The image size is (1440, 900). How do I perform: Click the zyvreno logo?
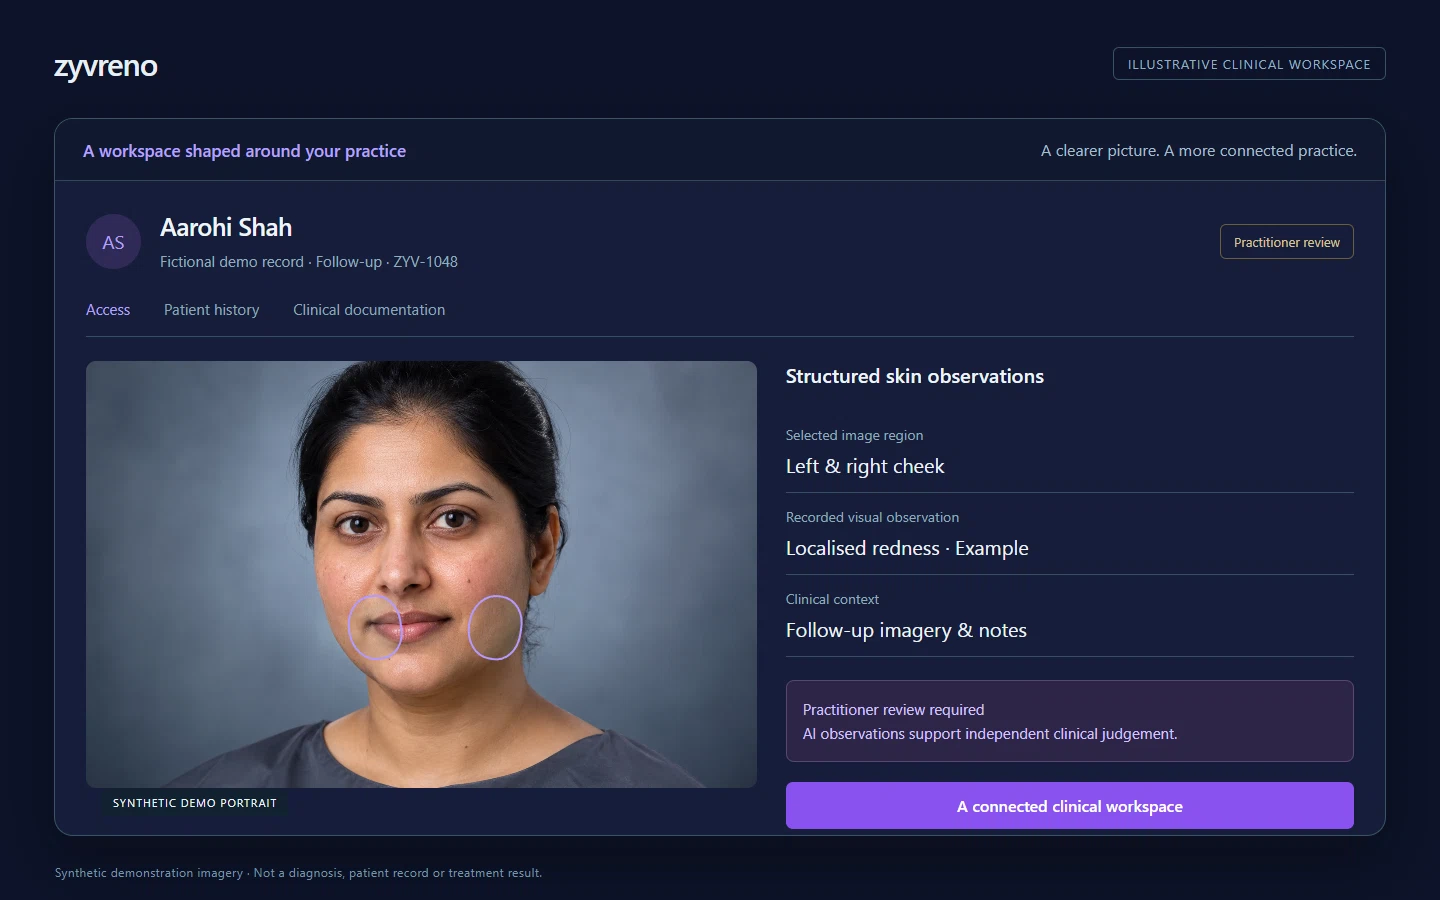pos(106,66)
